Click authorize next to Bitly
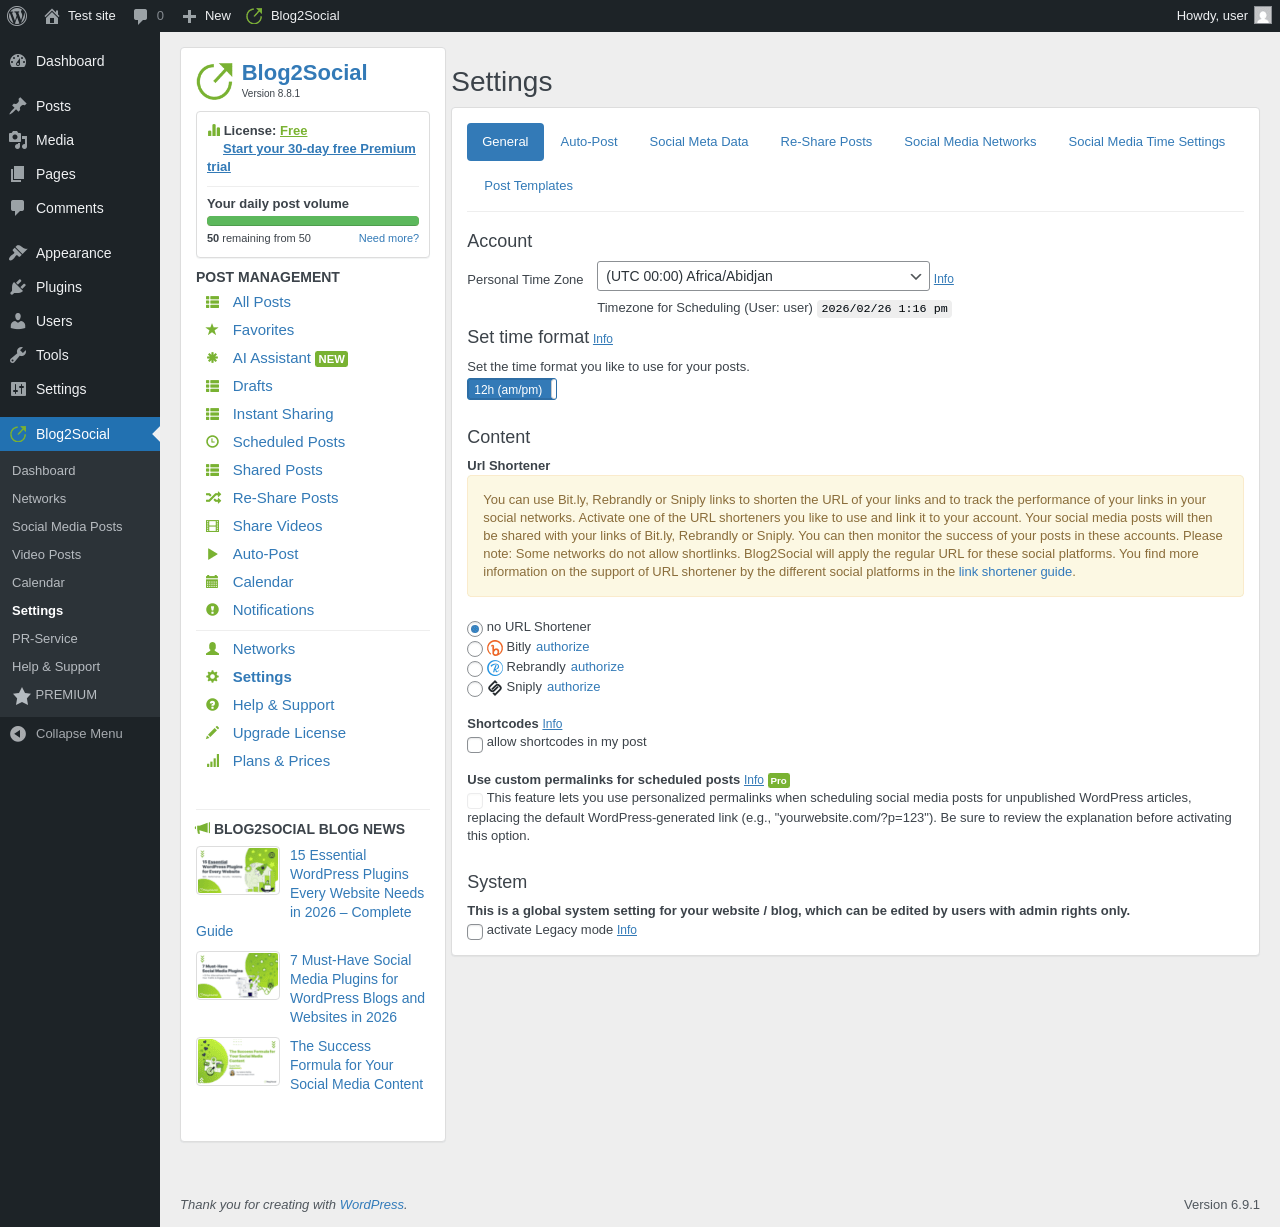 click(x=563, y=647)
